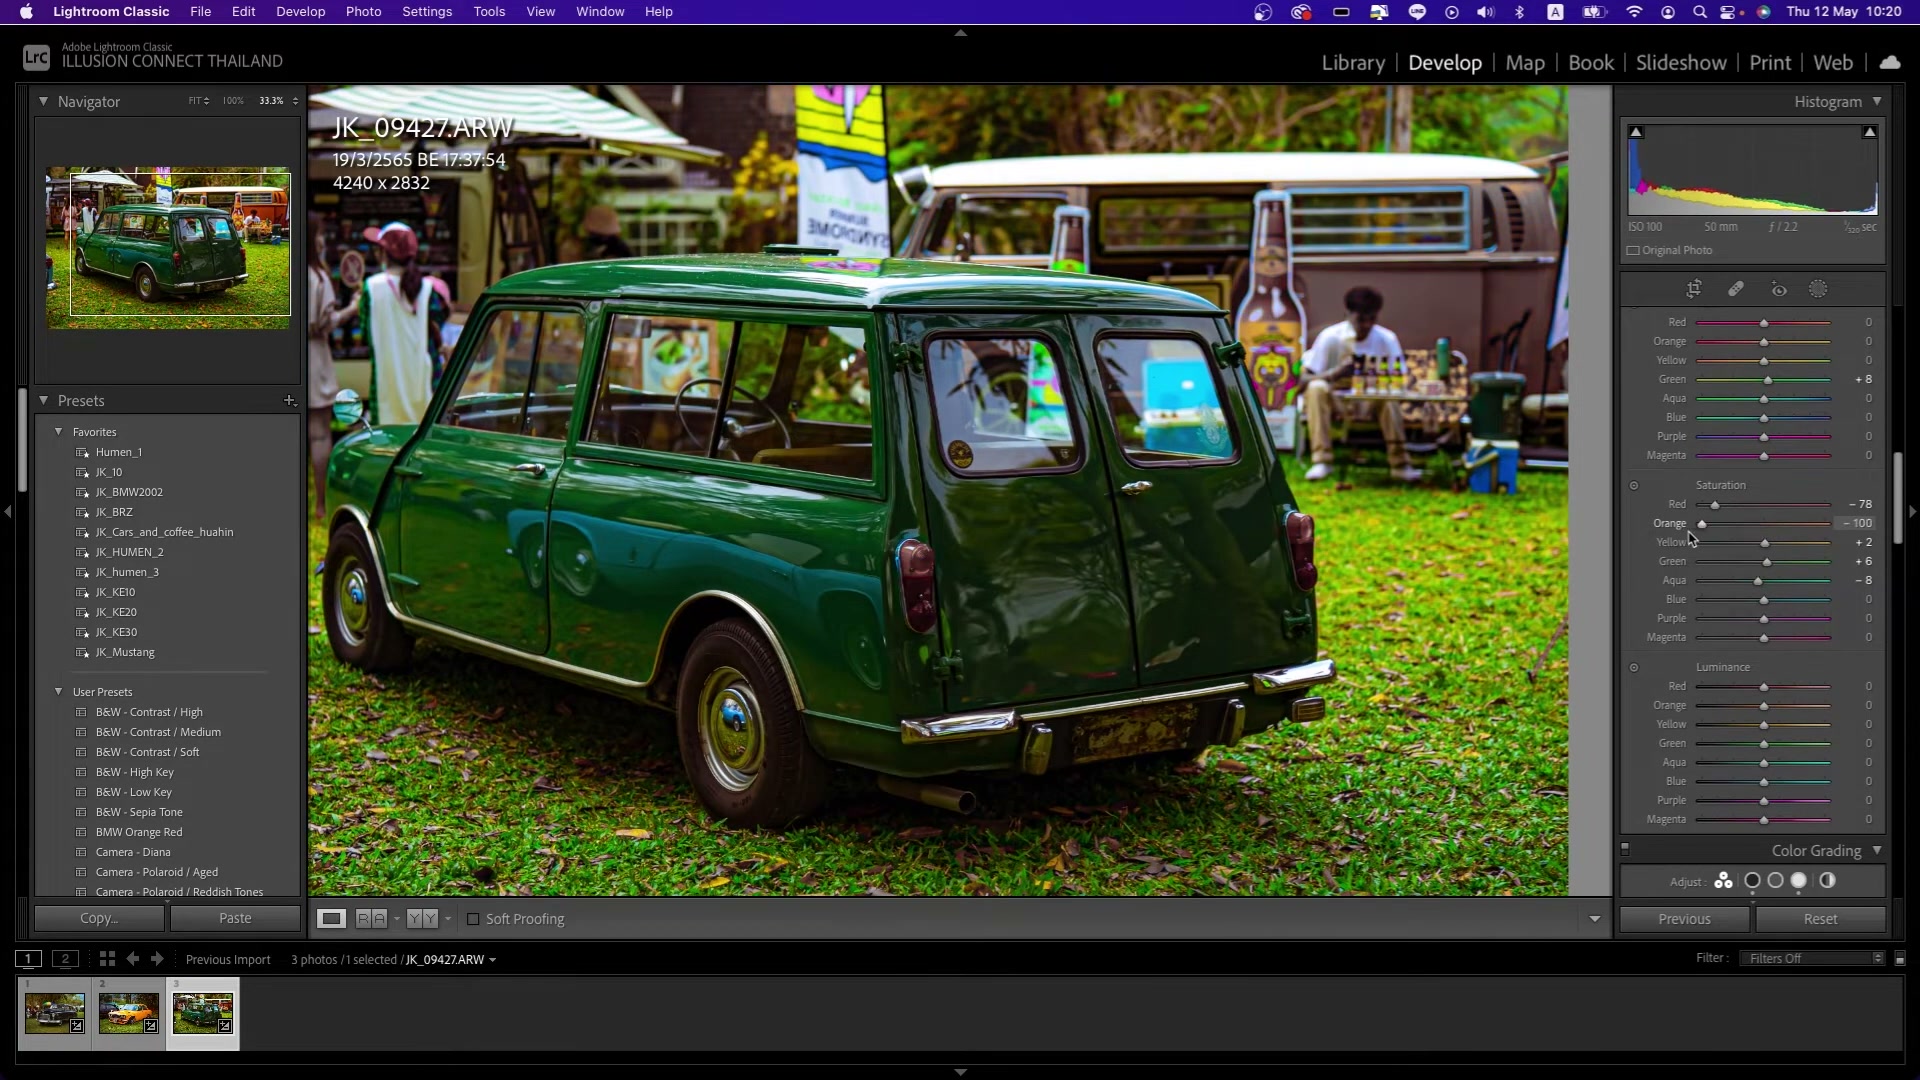Open the Settings menu
This screenshot has width=1920, height=1080.
click(427, 12)
